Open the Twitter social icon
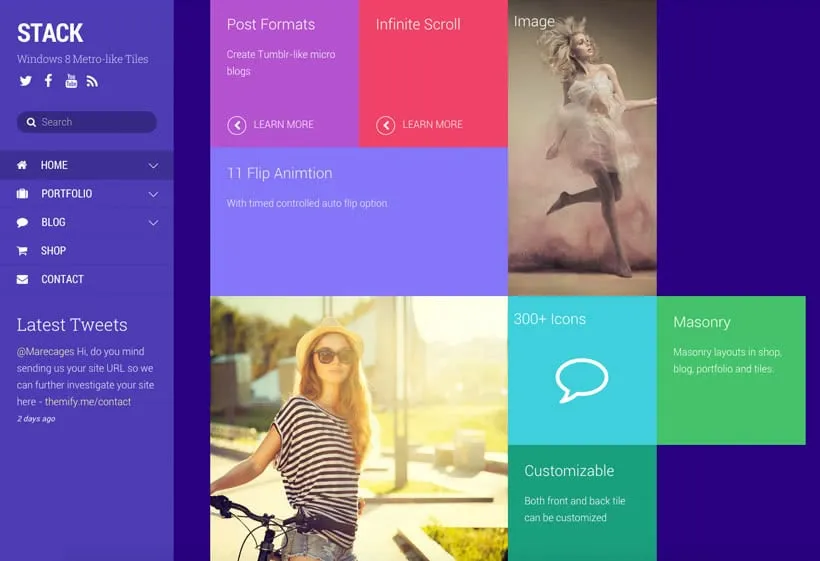 pos(25,81)
